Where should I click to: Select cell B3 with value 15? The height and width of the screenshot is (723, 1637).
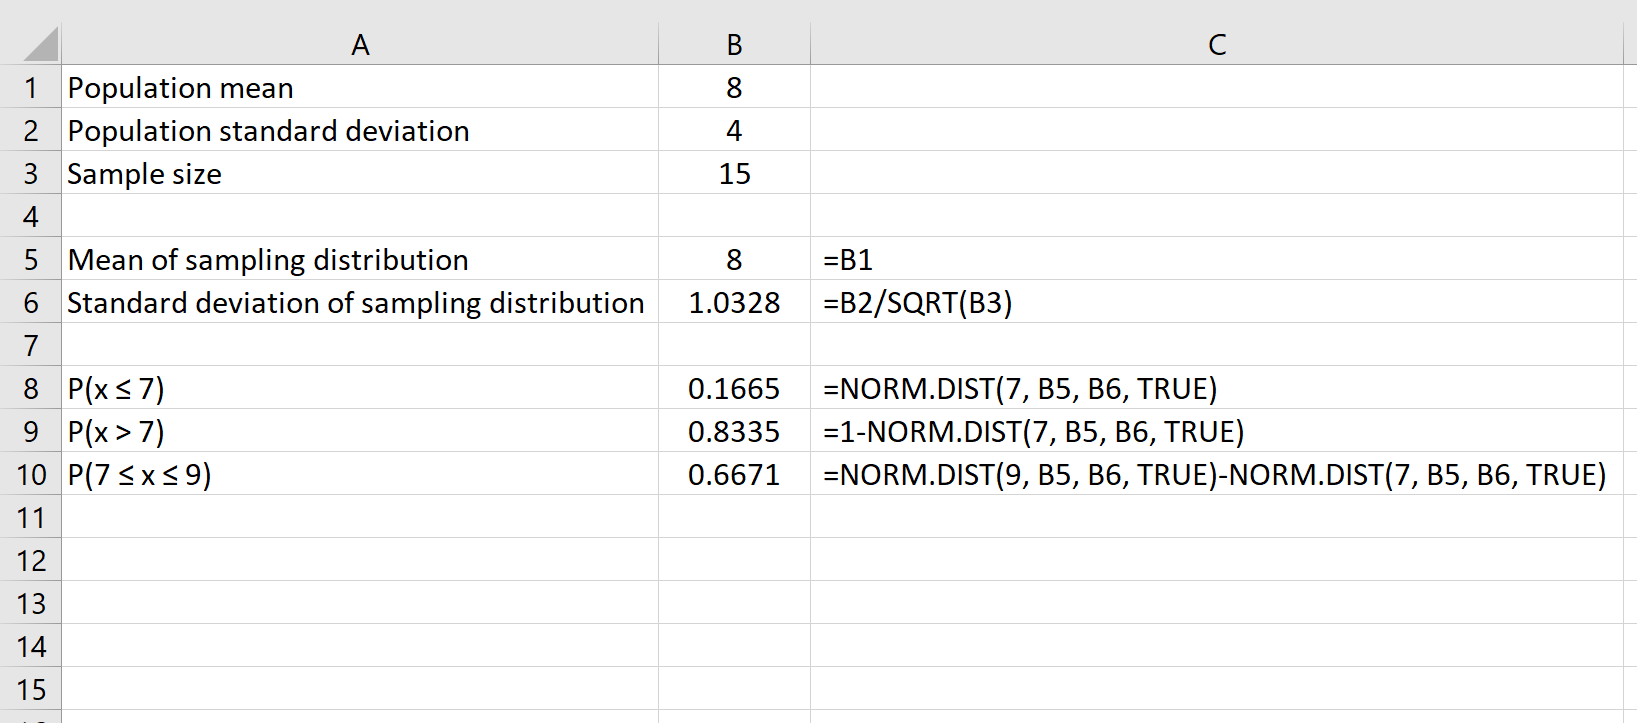coord(734,173)
